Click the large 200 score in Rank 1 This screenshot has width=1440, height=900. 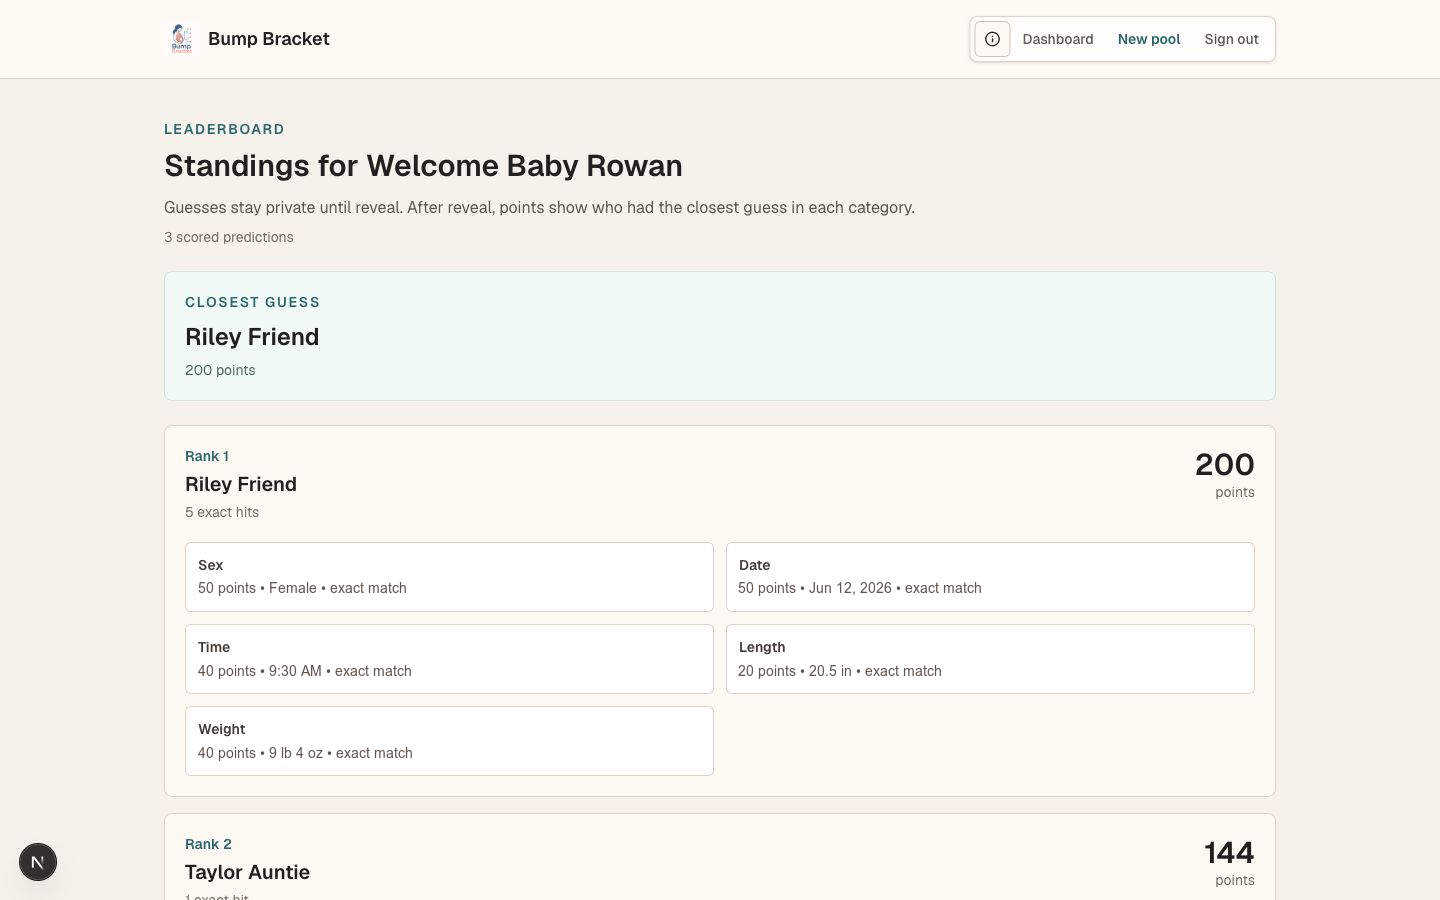click(x=1224, y=464)
